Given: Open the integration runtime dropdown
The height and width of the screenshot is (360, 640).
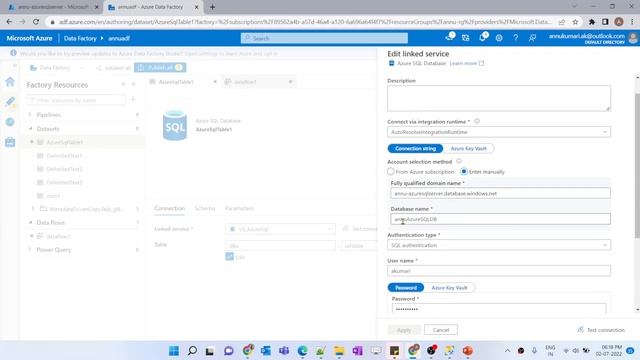Looking at the screenshot, I should (x=499, y=132).
